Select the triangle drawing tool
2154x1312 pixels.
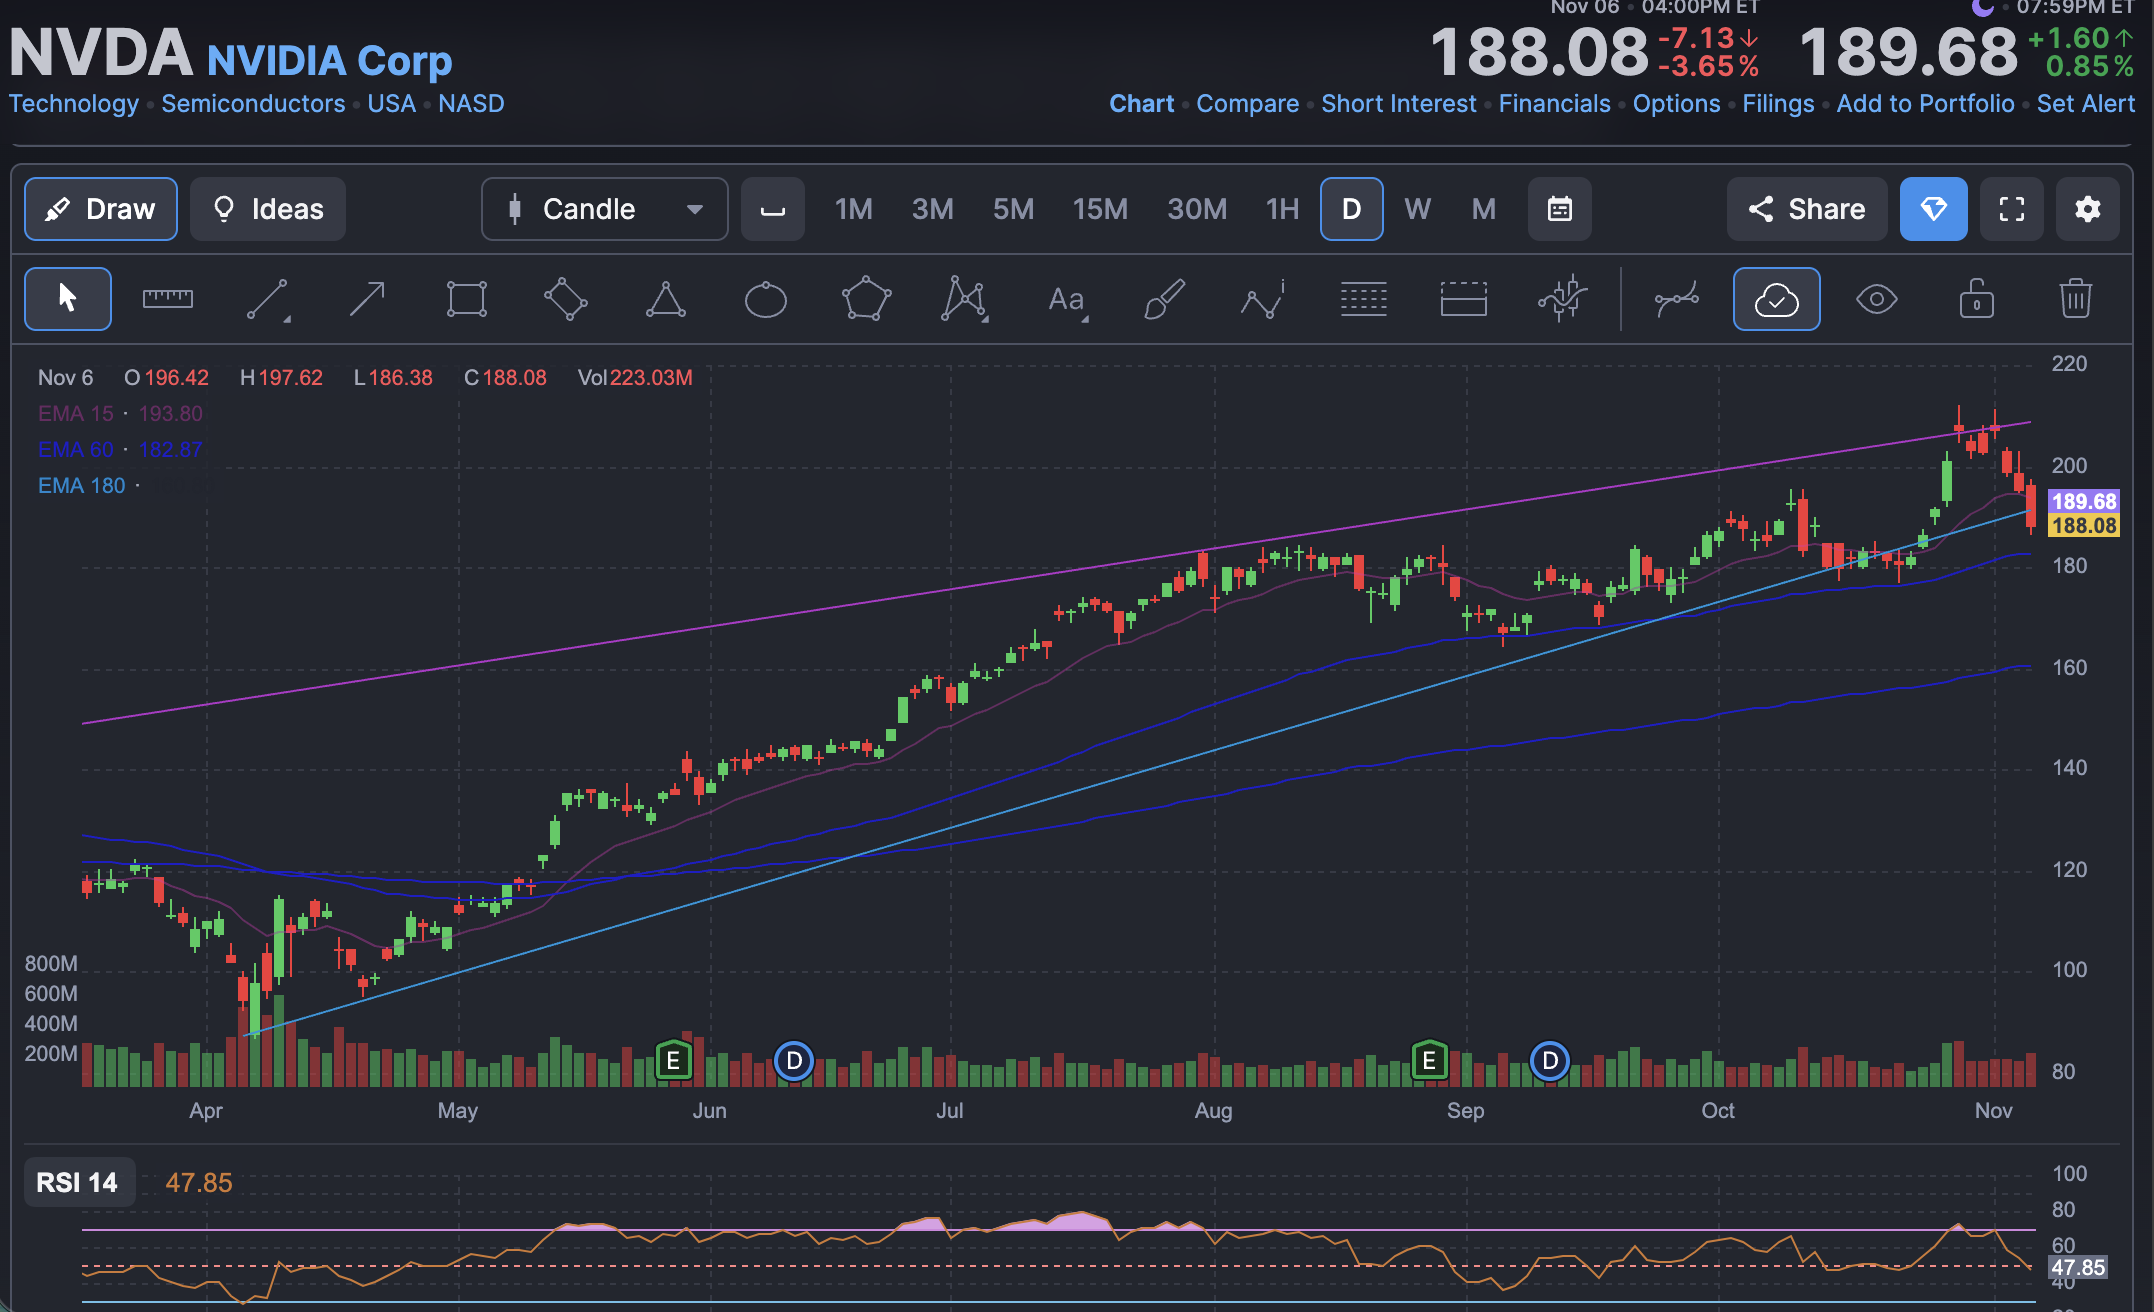[x=666, y=299]
